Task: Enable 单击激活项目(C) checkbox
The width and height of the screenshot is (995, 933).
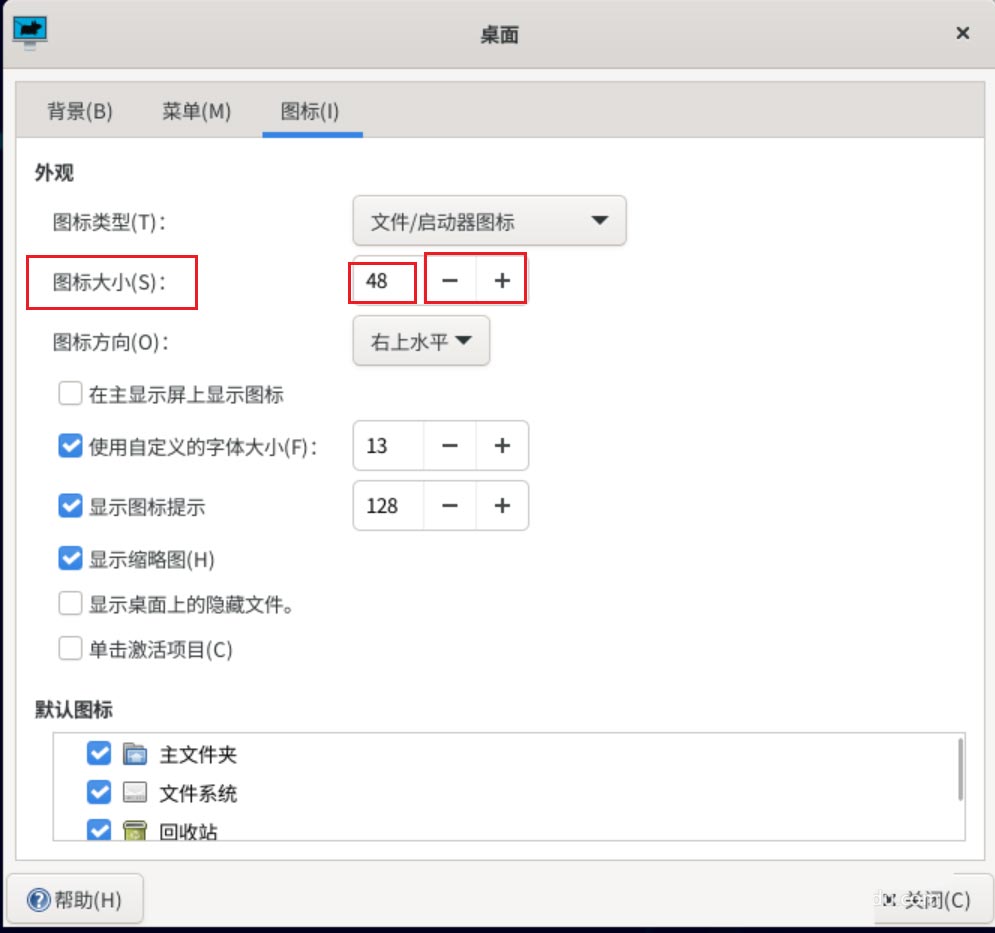Action: [70, 649]
